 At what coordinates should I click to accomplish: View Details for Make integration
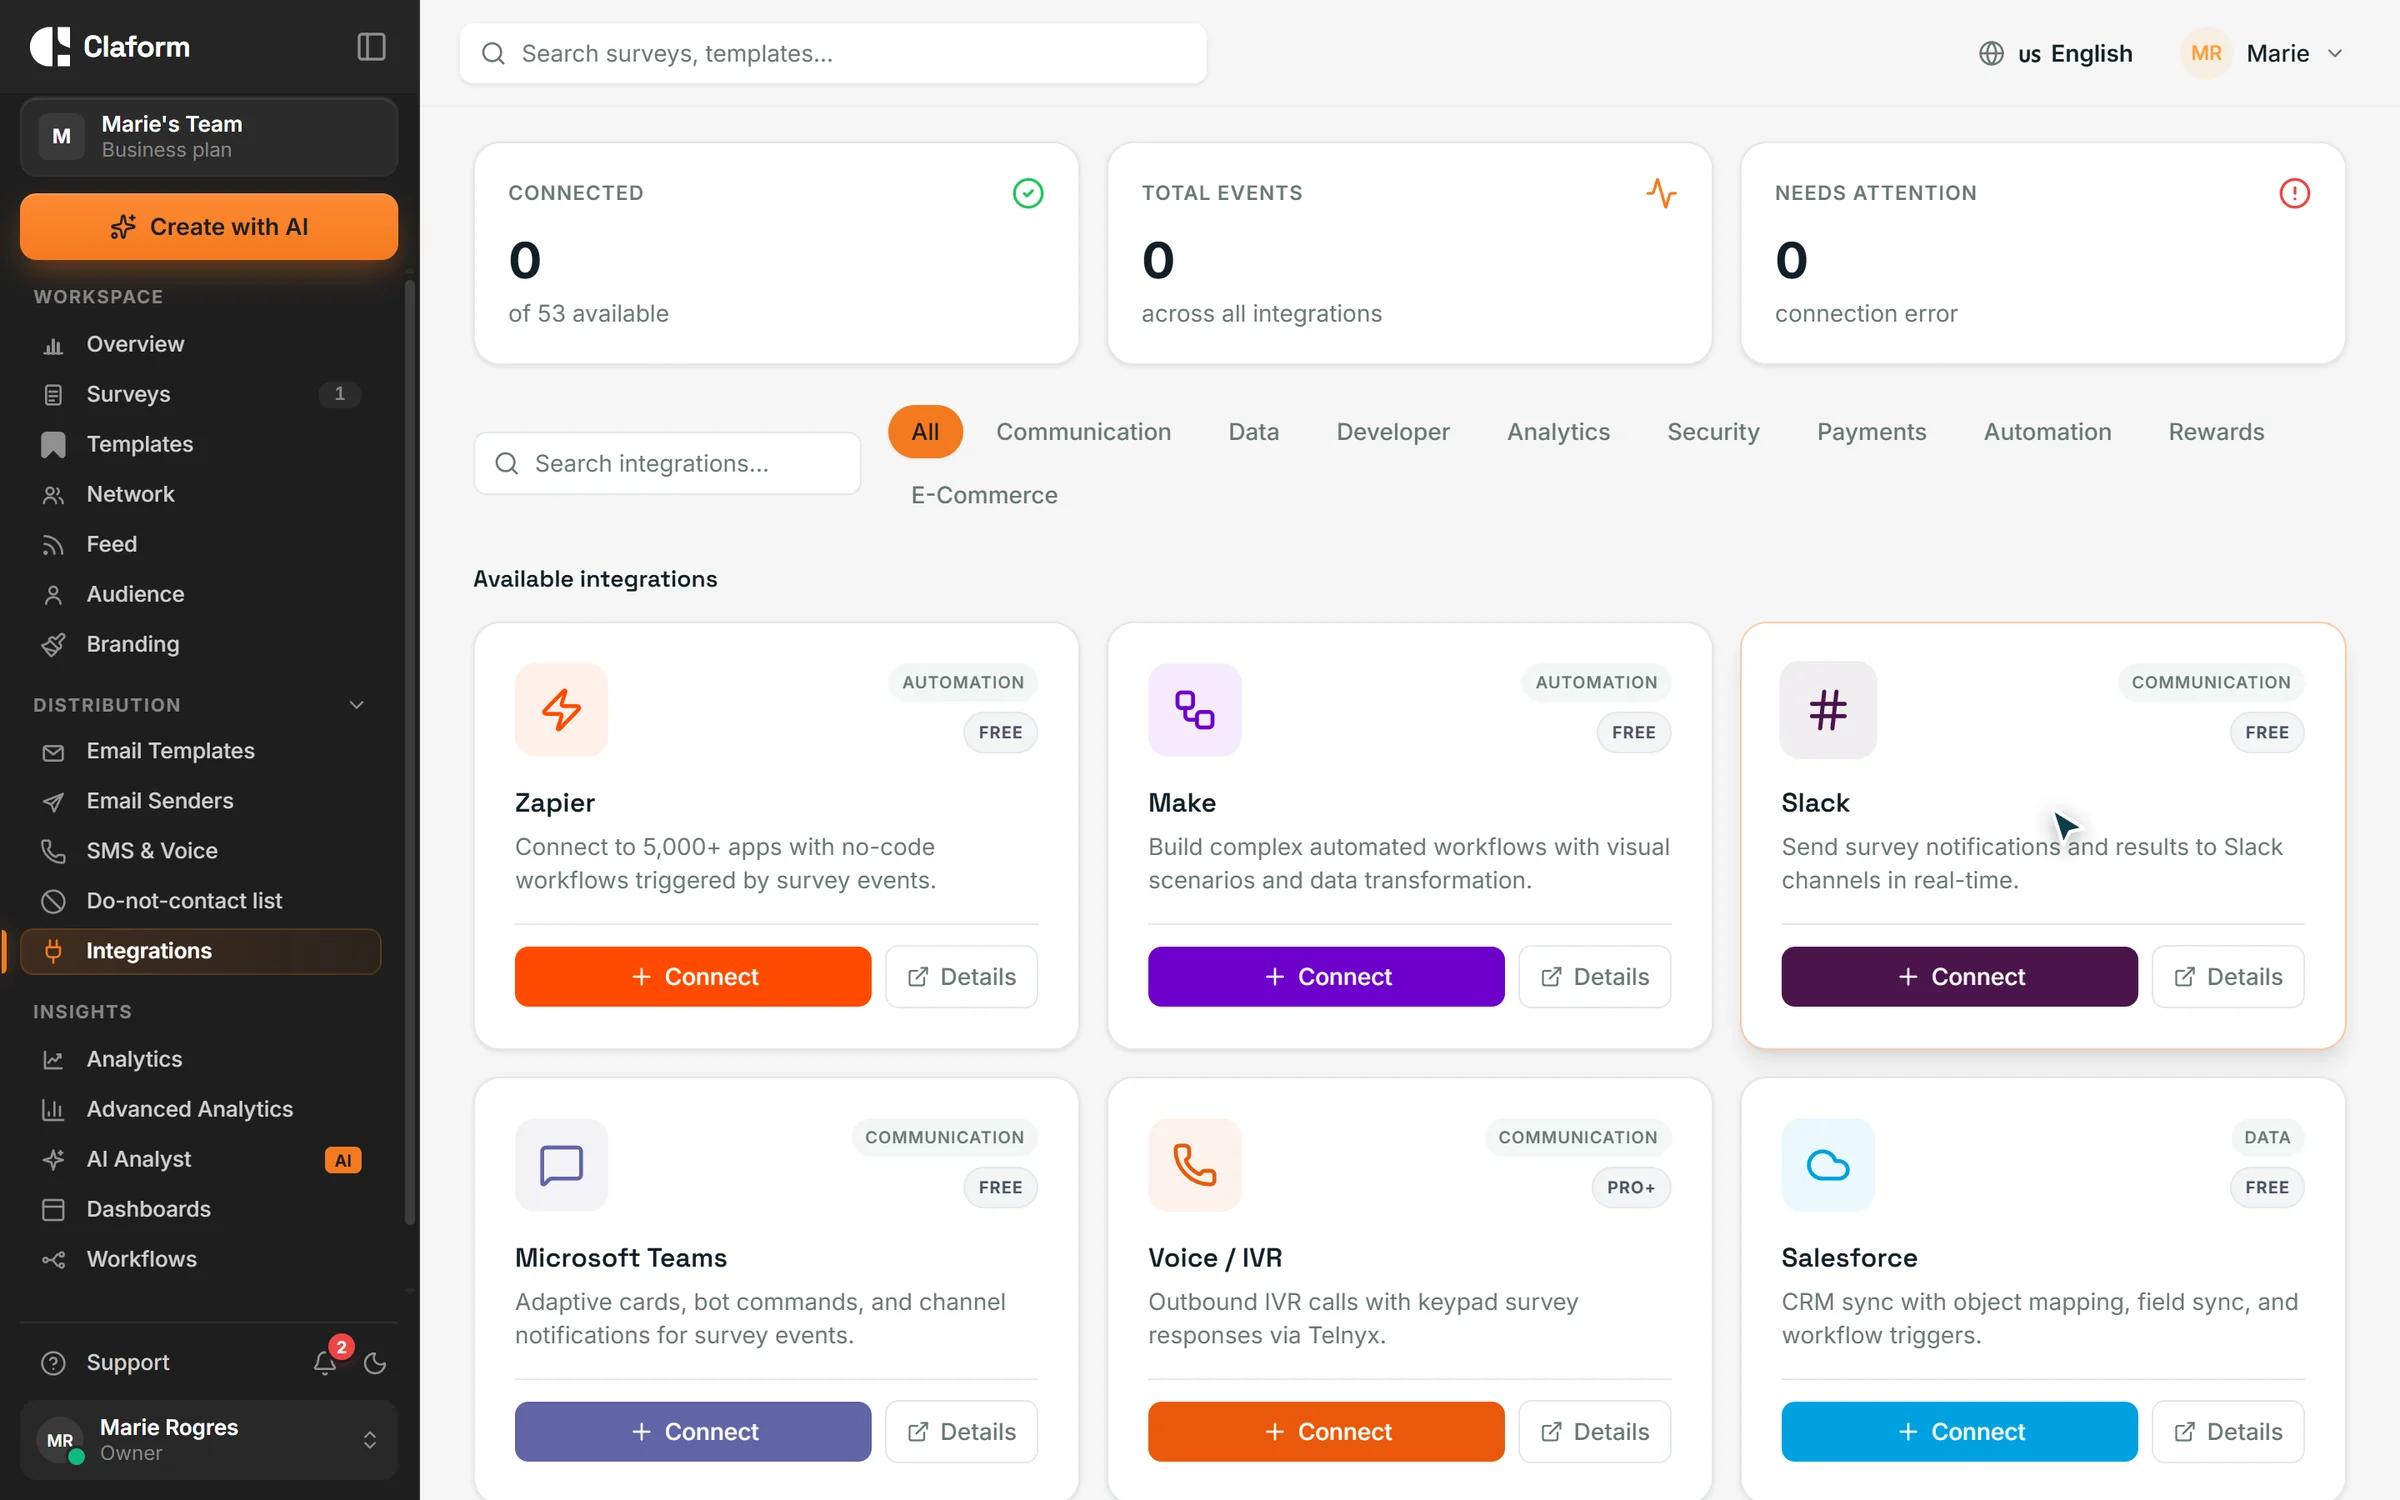pyautogui.click(x=1594, y=977)
